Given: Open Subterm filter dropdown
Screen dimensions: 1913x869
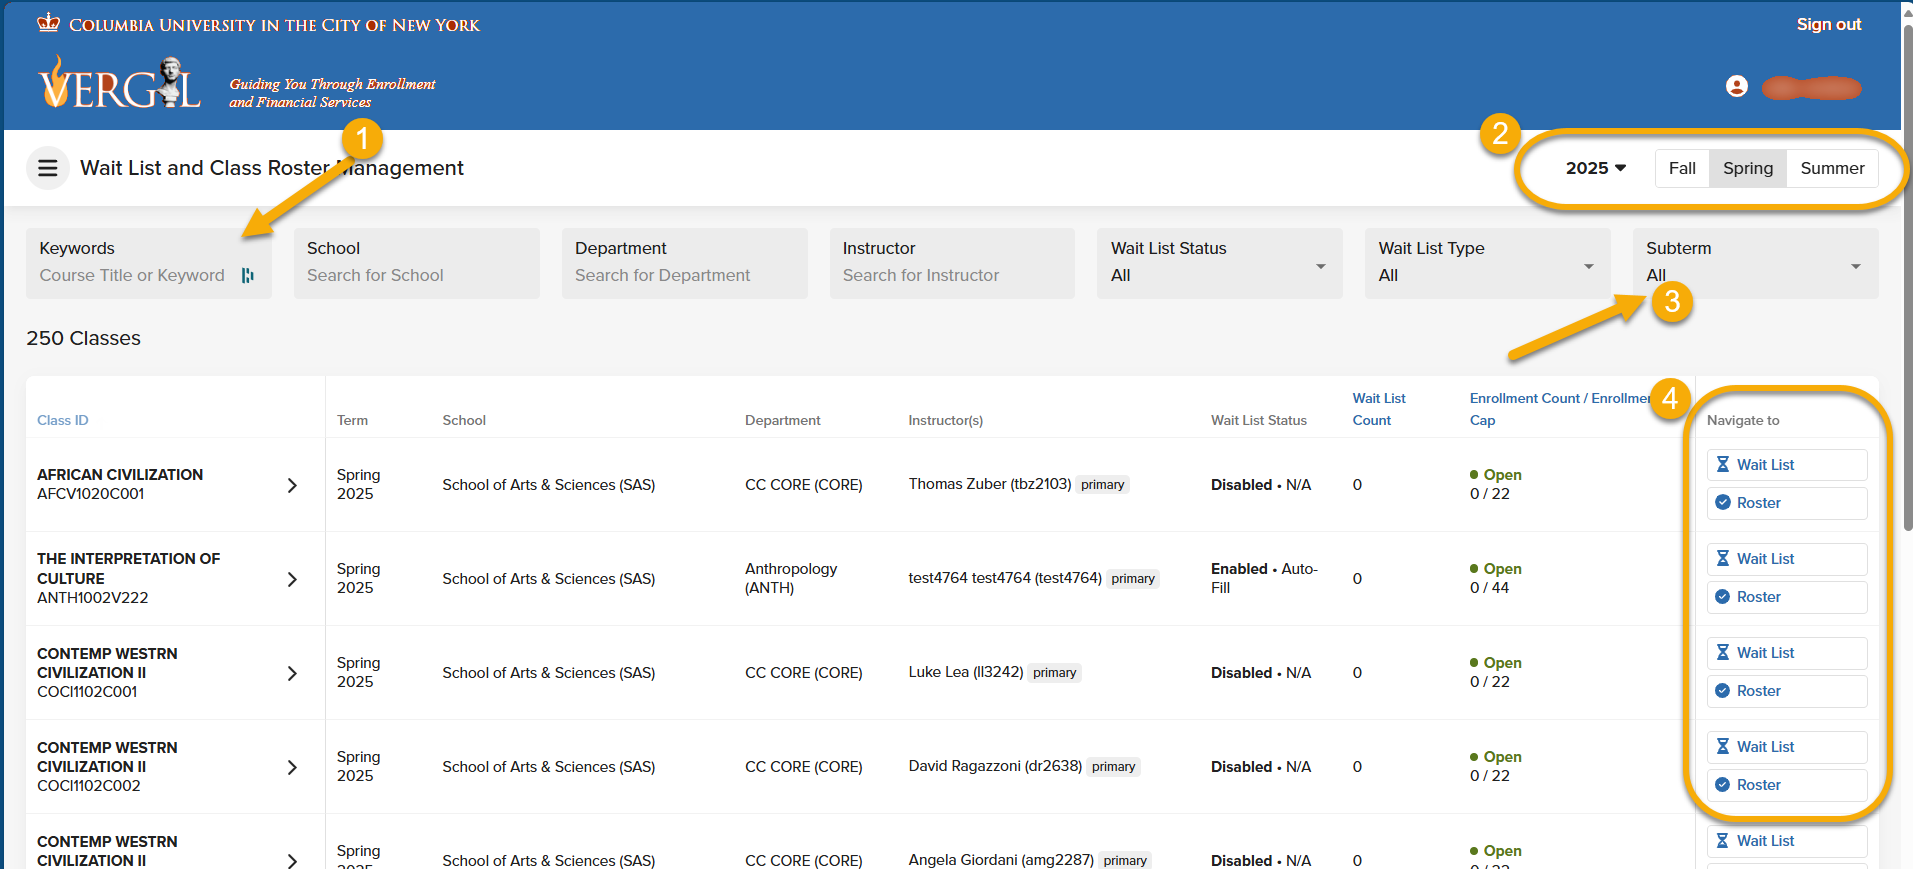Looking at the screenshot, I should (x=1756, y=263).
